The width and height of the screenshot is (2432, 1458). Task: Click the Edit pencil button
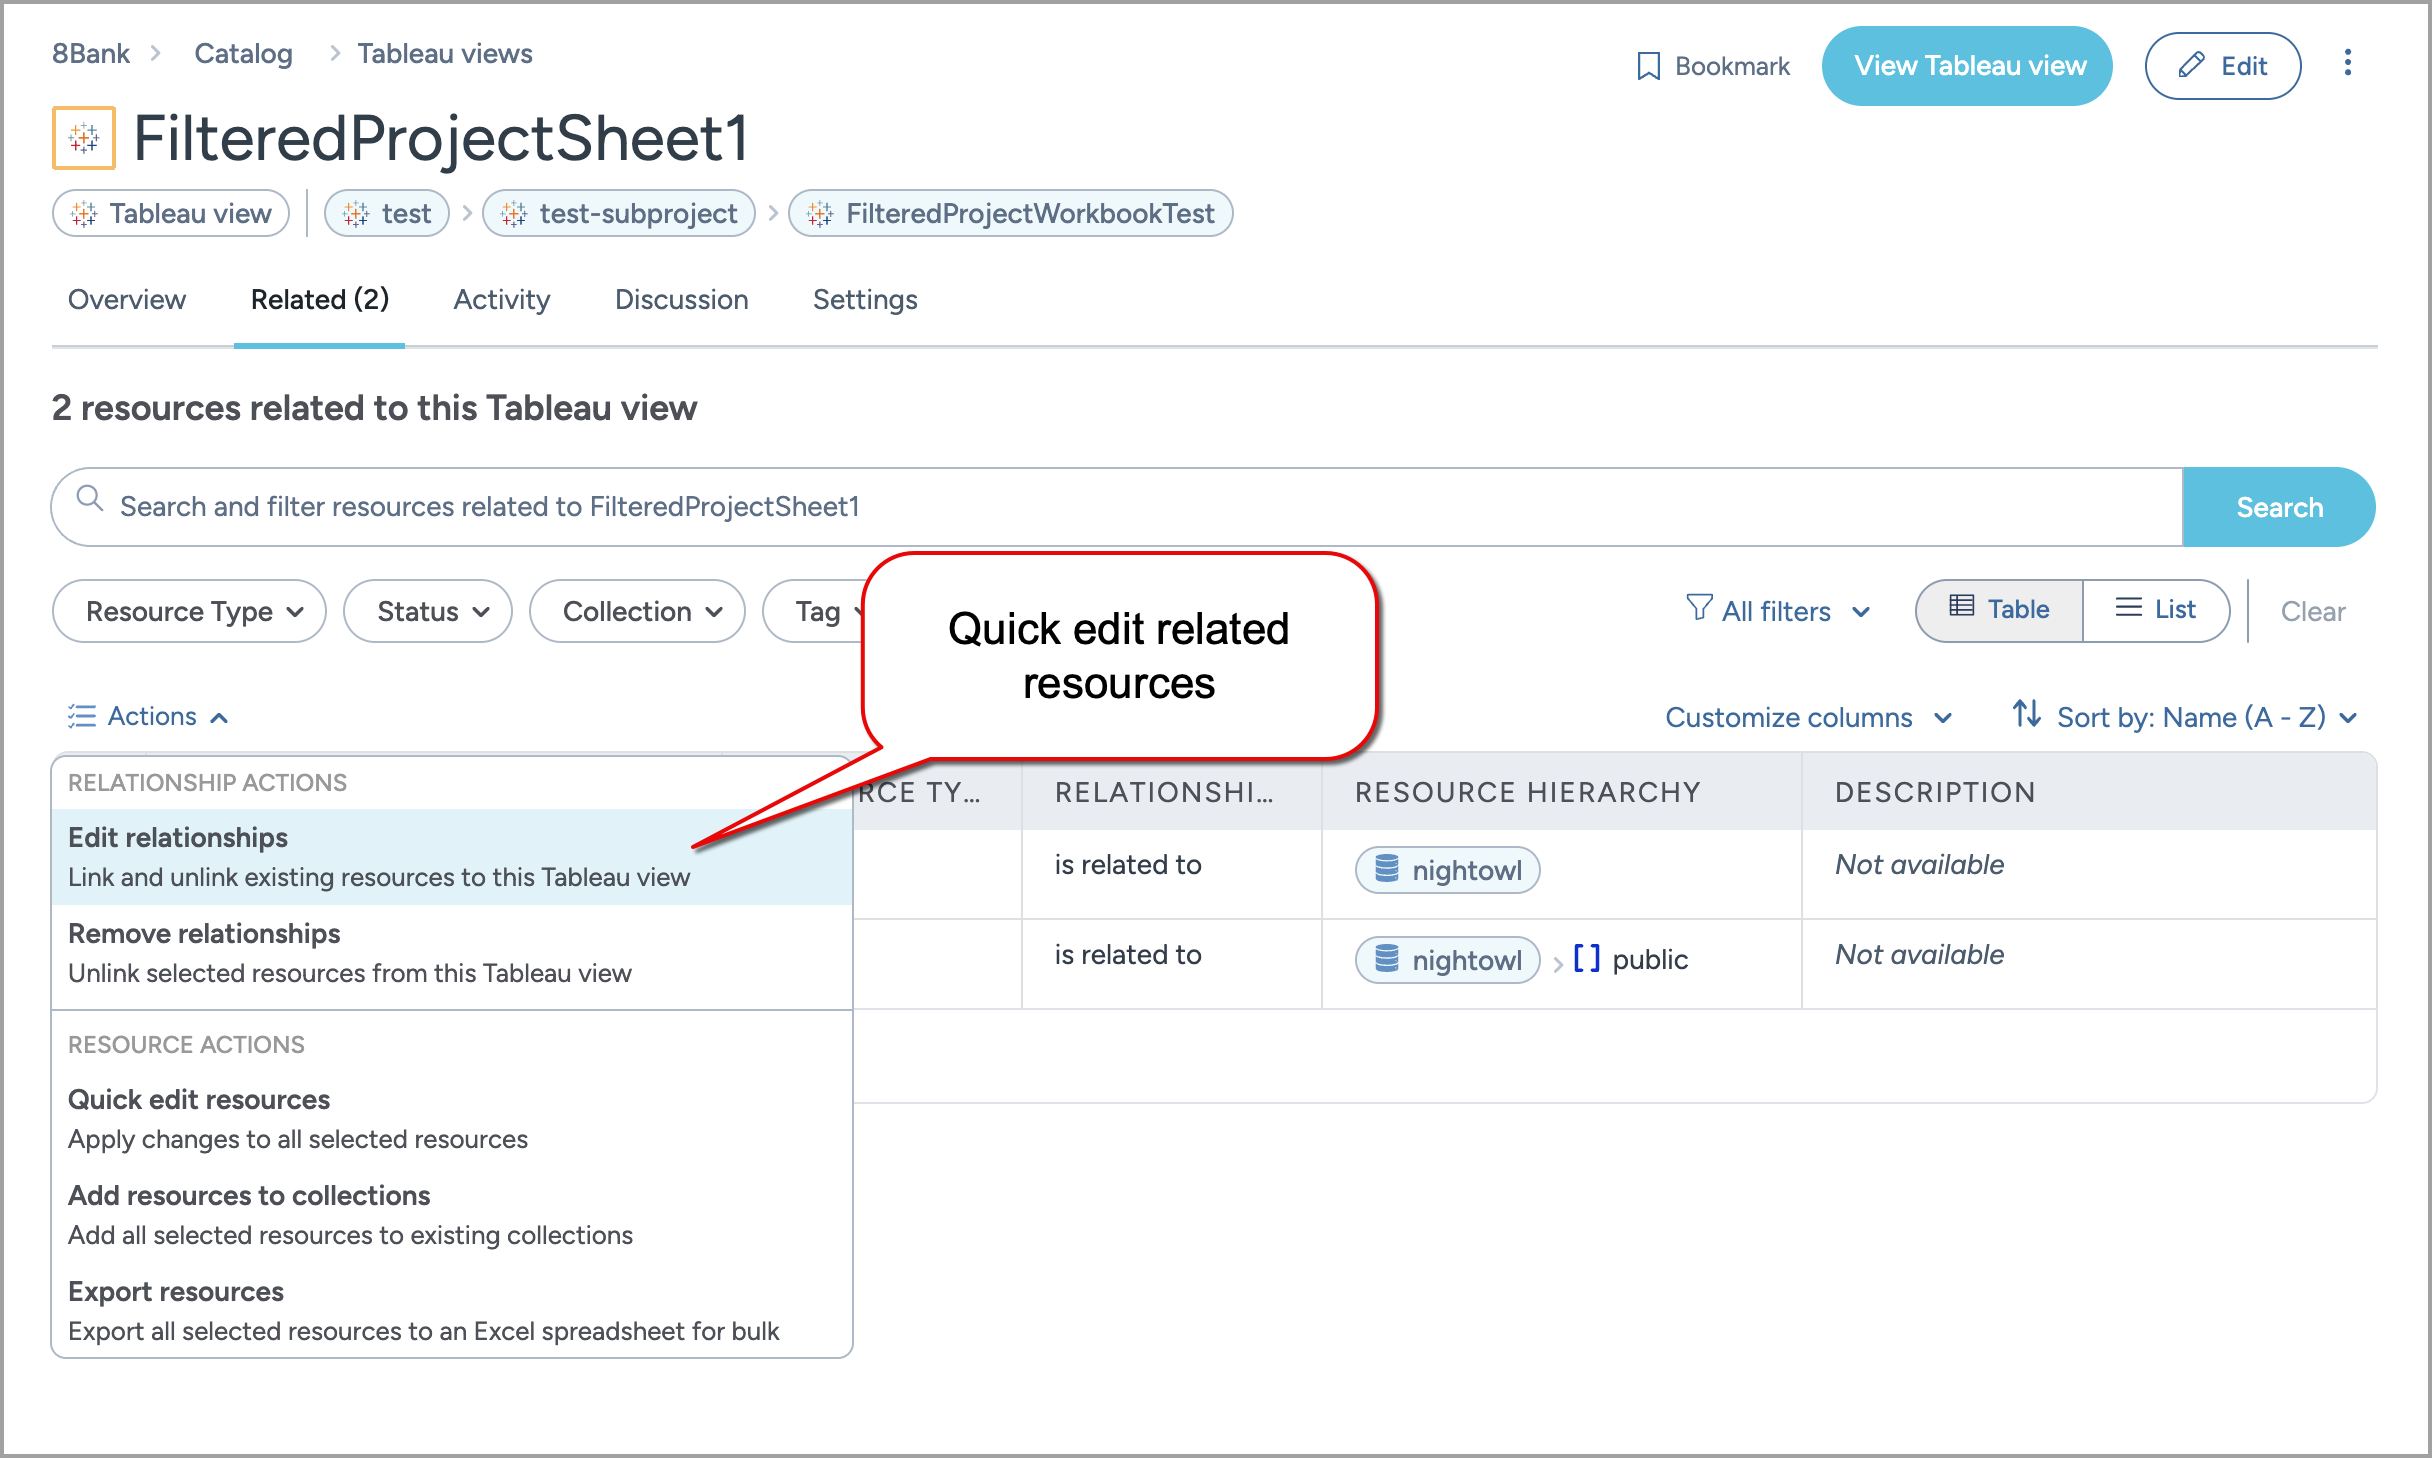pyautogui.click(x=2222, y=66)
